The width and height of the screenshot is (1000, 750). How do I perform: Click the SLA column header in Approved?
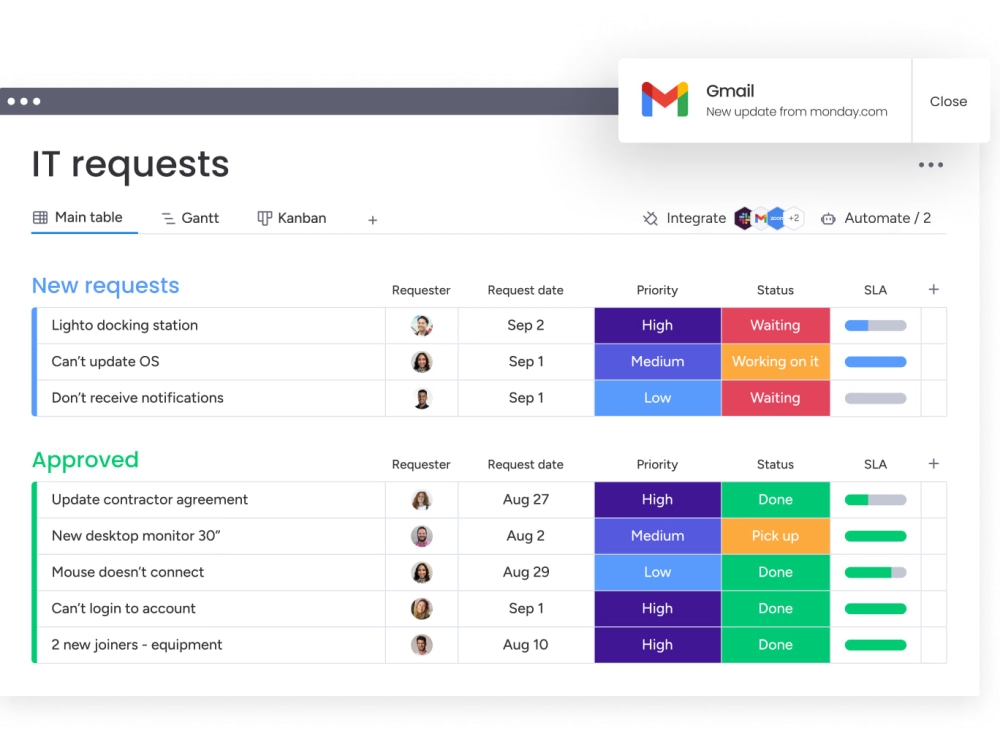coord(875,464)
